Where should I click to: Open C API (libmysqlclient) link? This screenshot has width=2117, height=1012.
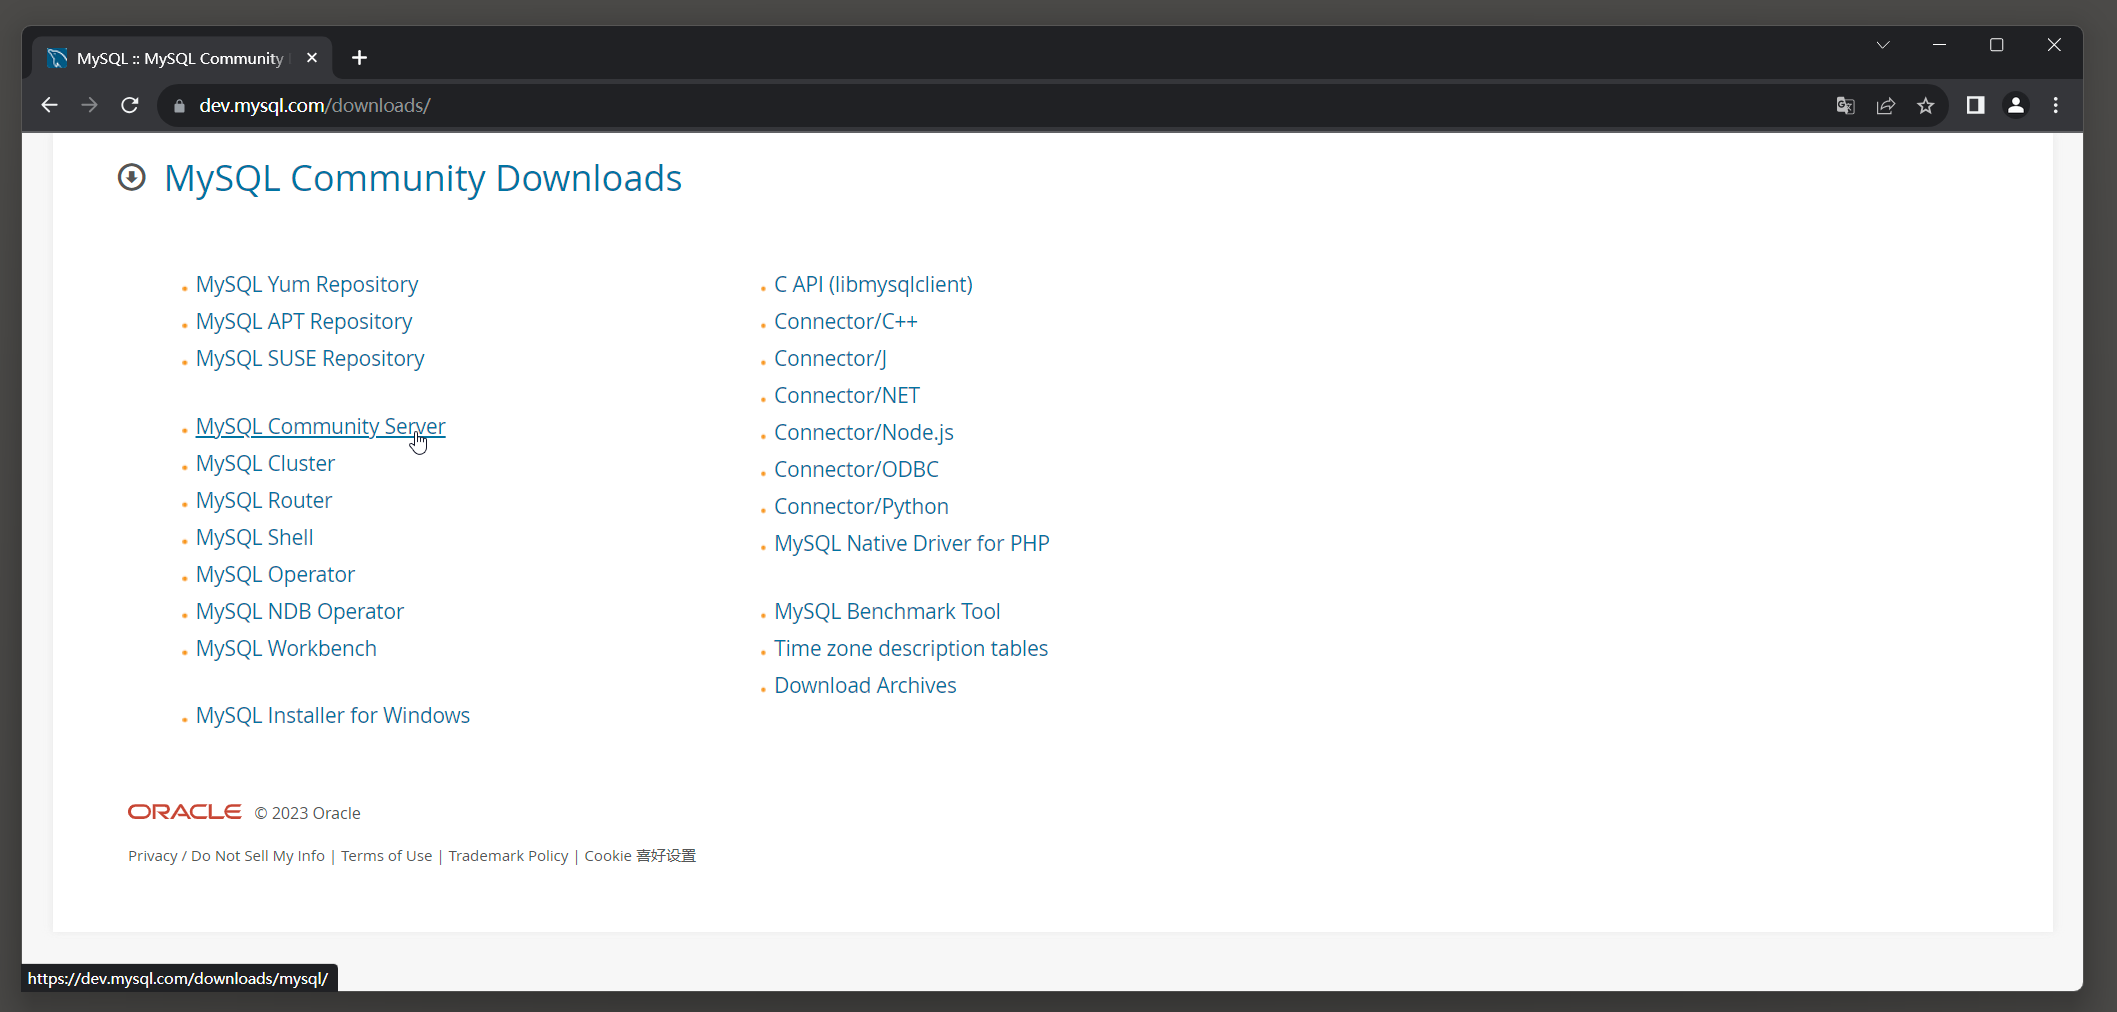tap(873, 284)
